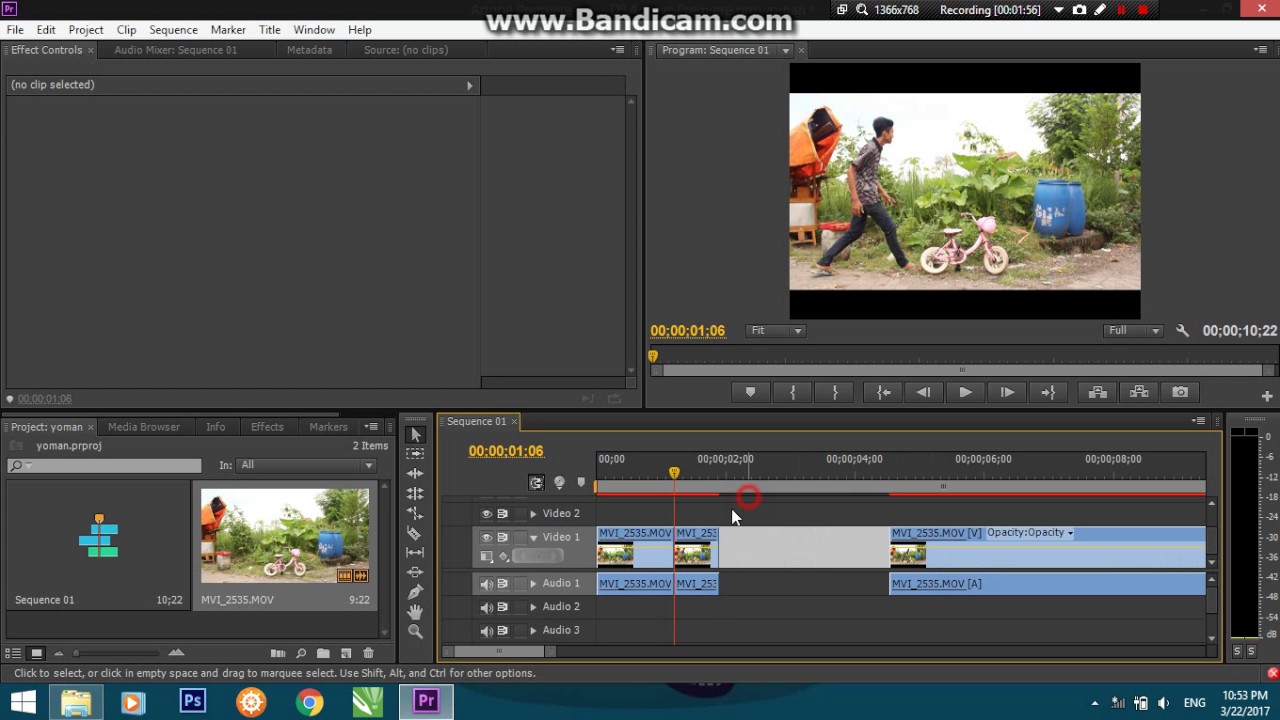Select the Slip tool

(x=415, y=553)
